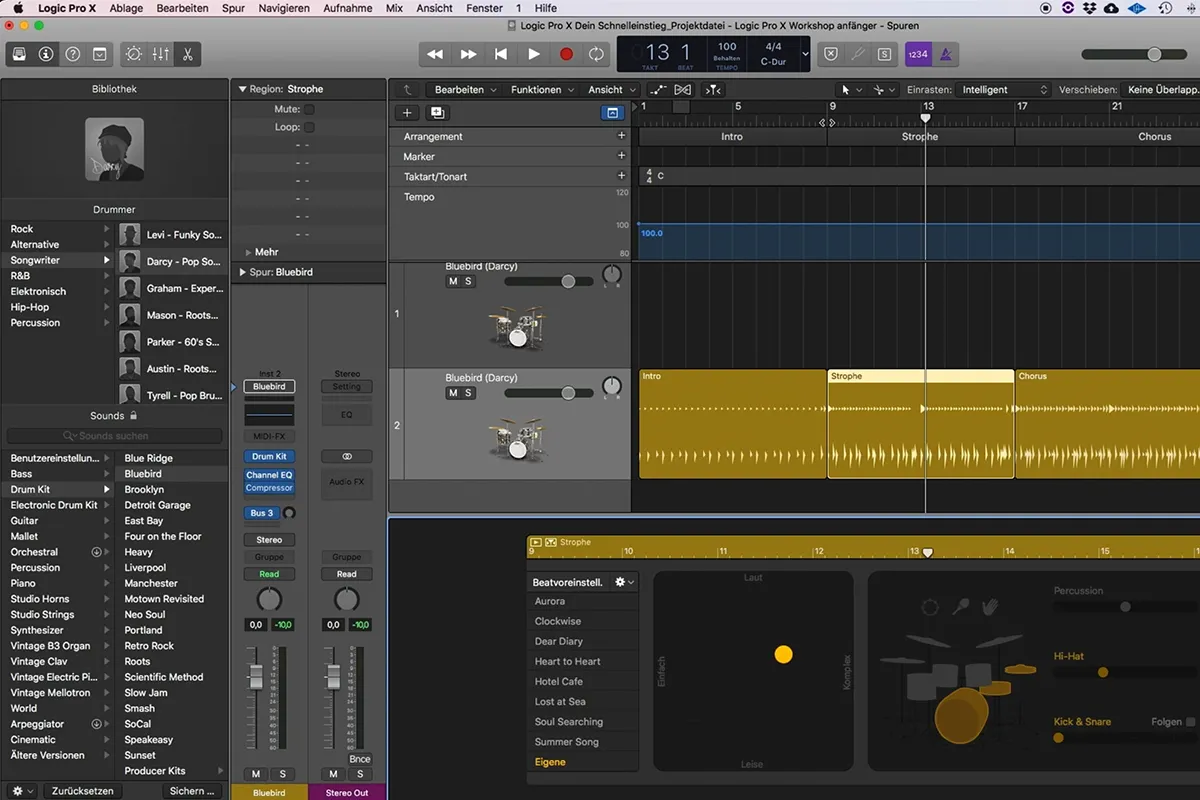Viewport: 1200px width, 800px height.
Task: Enable the Metronome click icon
Action: [945, 54]
